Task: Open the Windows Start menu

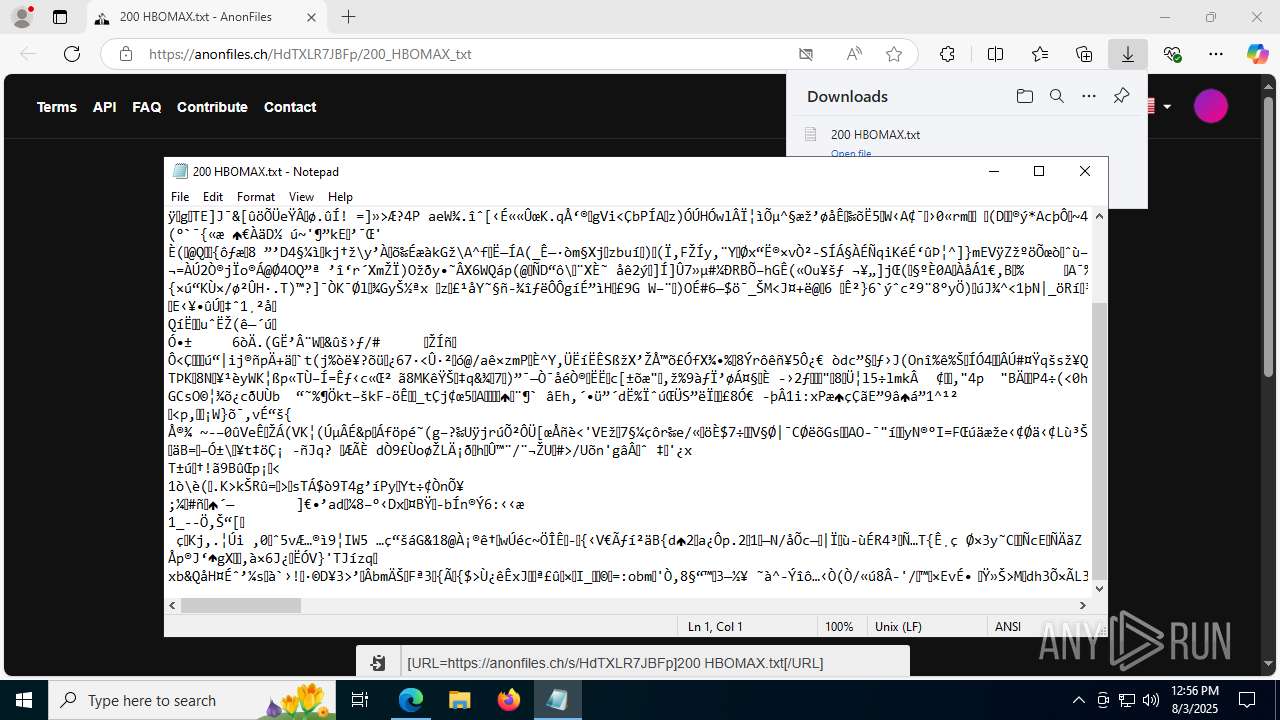Action: point(24,700)
